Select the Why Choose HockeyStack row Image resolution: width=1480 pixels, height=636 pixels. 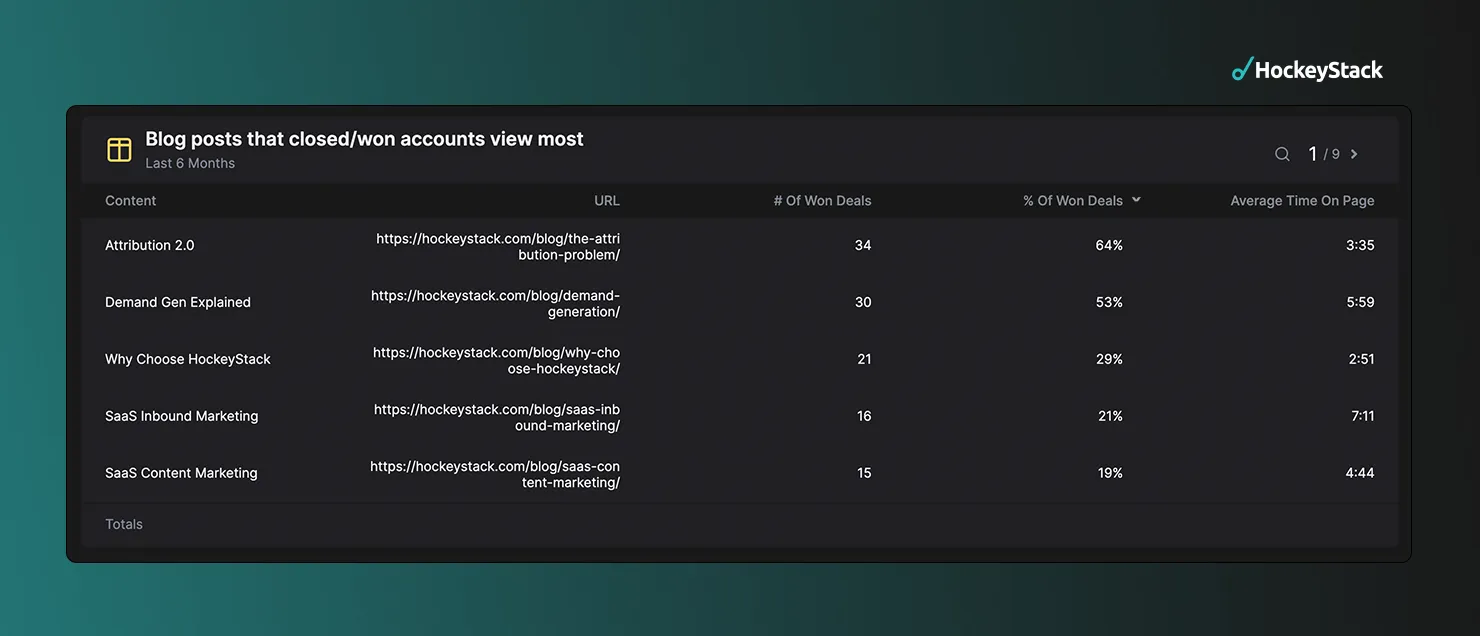(740, 360)
